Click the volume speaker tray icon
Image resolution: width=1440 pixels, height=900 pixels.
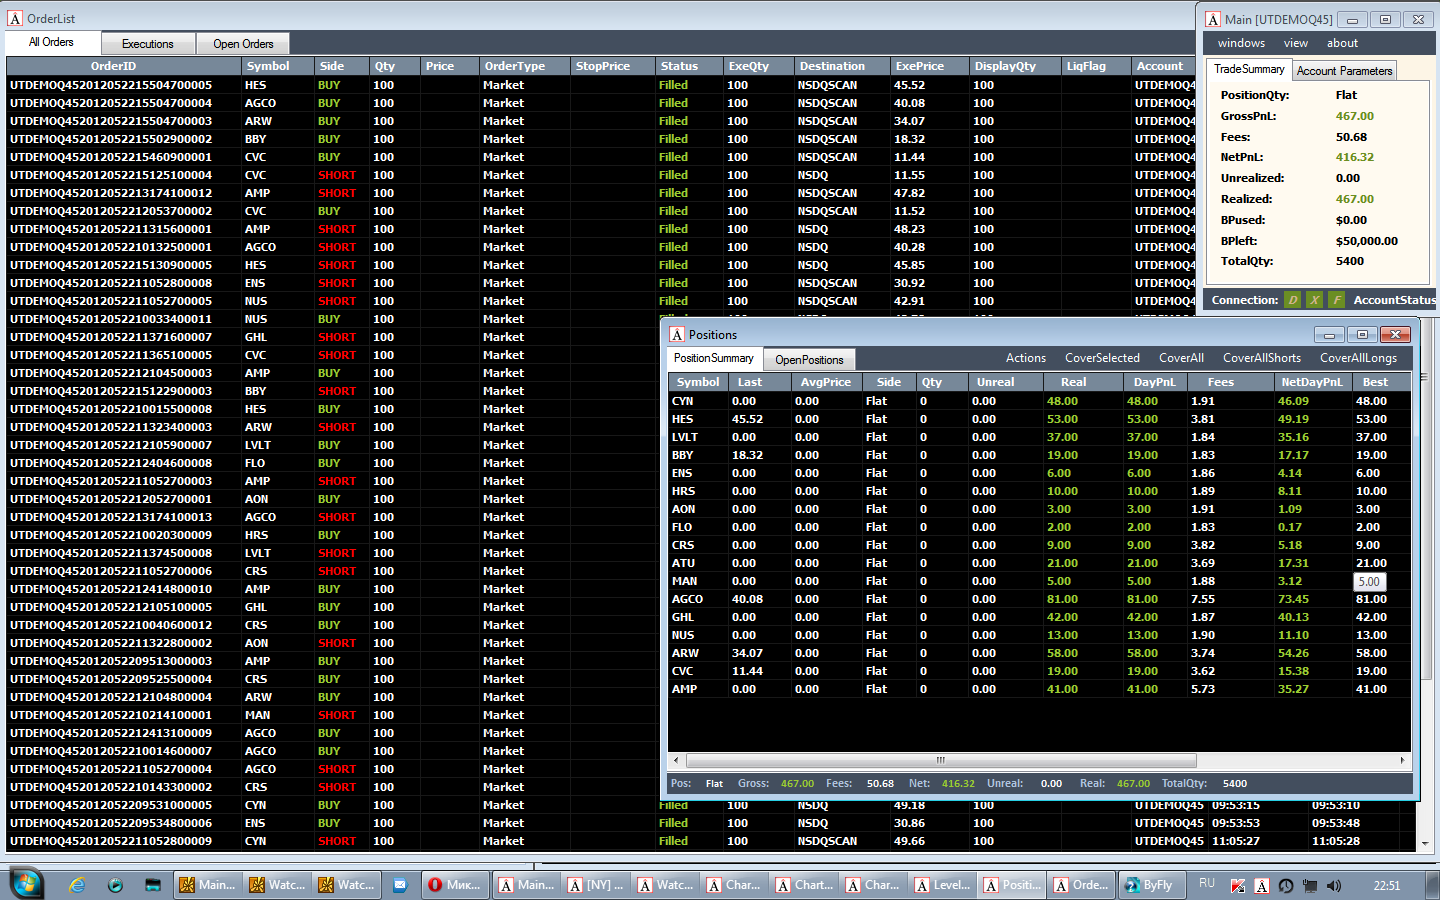click(1333, 886)
